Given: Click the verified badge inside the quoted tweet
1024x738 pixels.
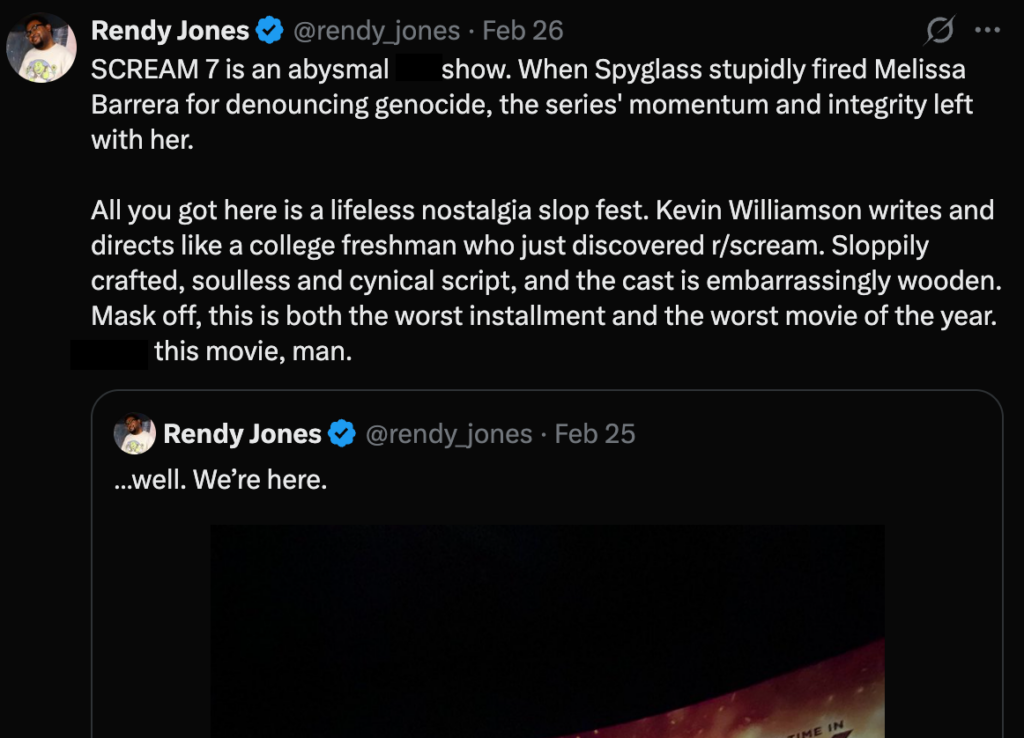Looking at the screenshot, I should [x=342, y=434].
